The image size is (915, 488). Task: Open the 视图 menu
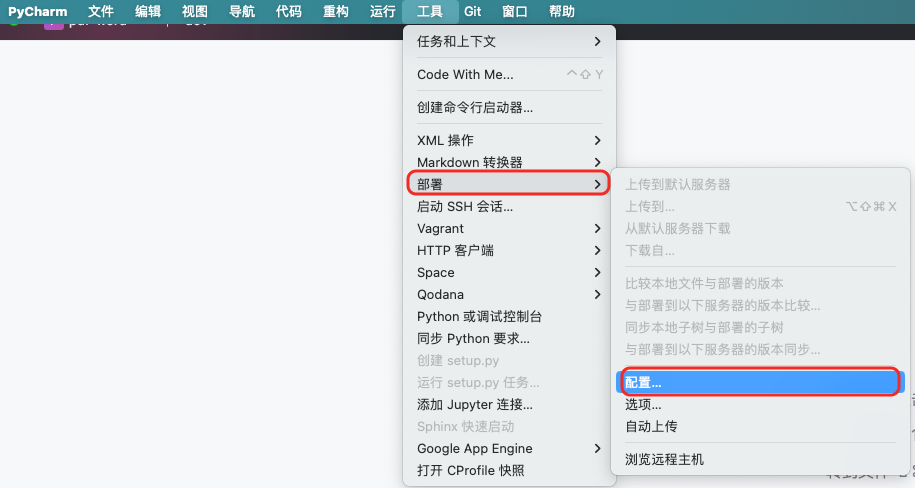[x=194, y=11]
